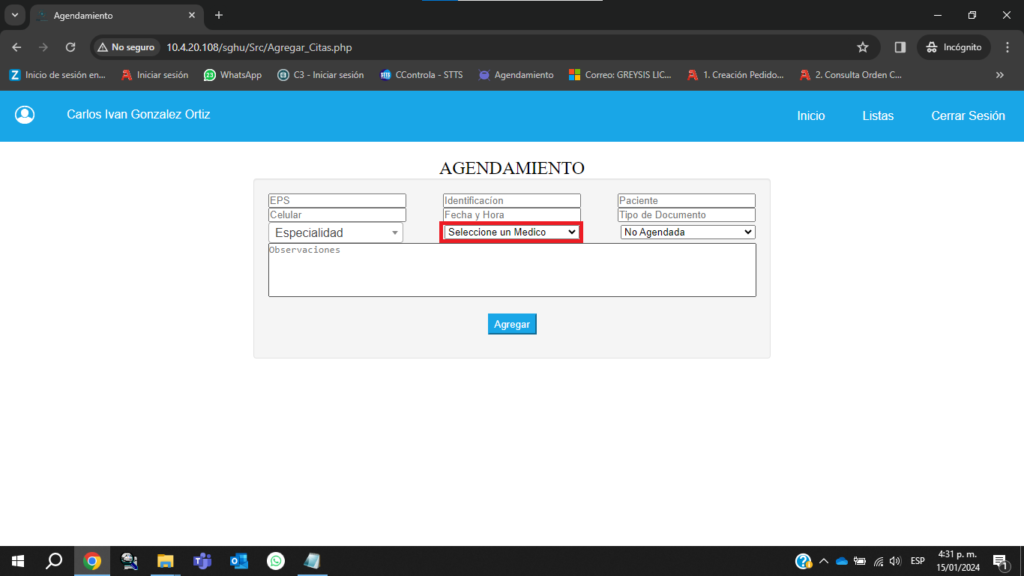Reload the Agendamiento page
Screen dimensions: 1024x576
[70, 47]
